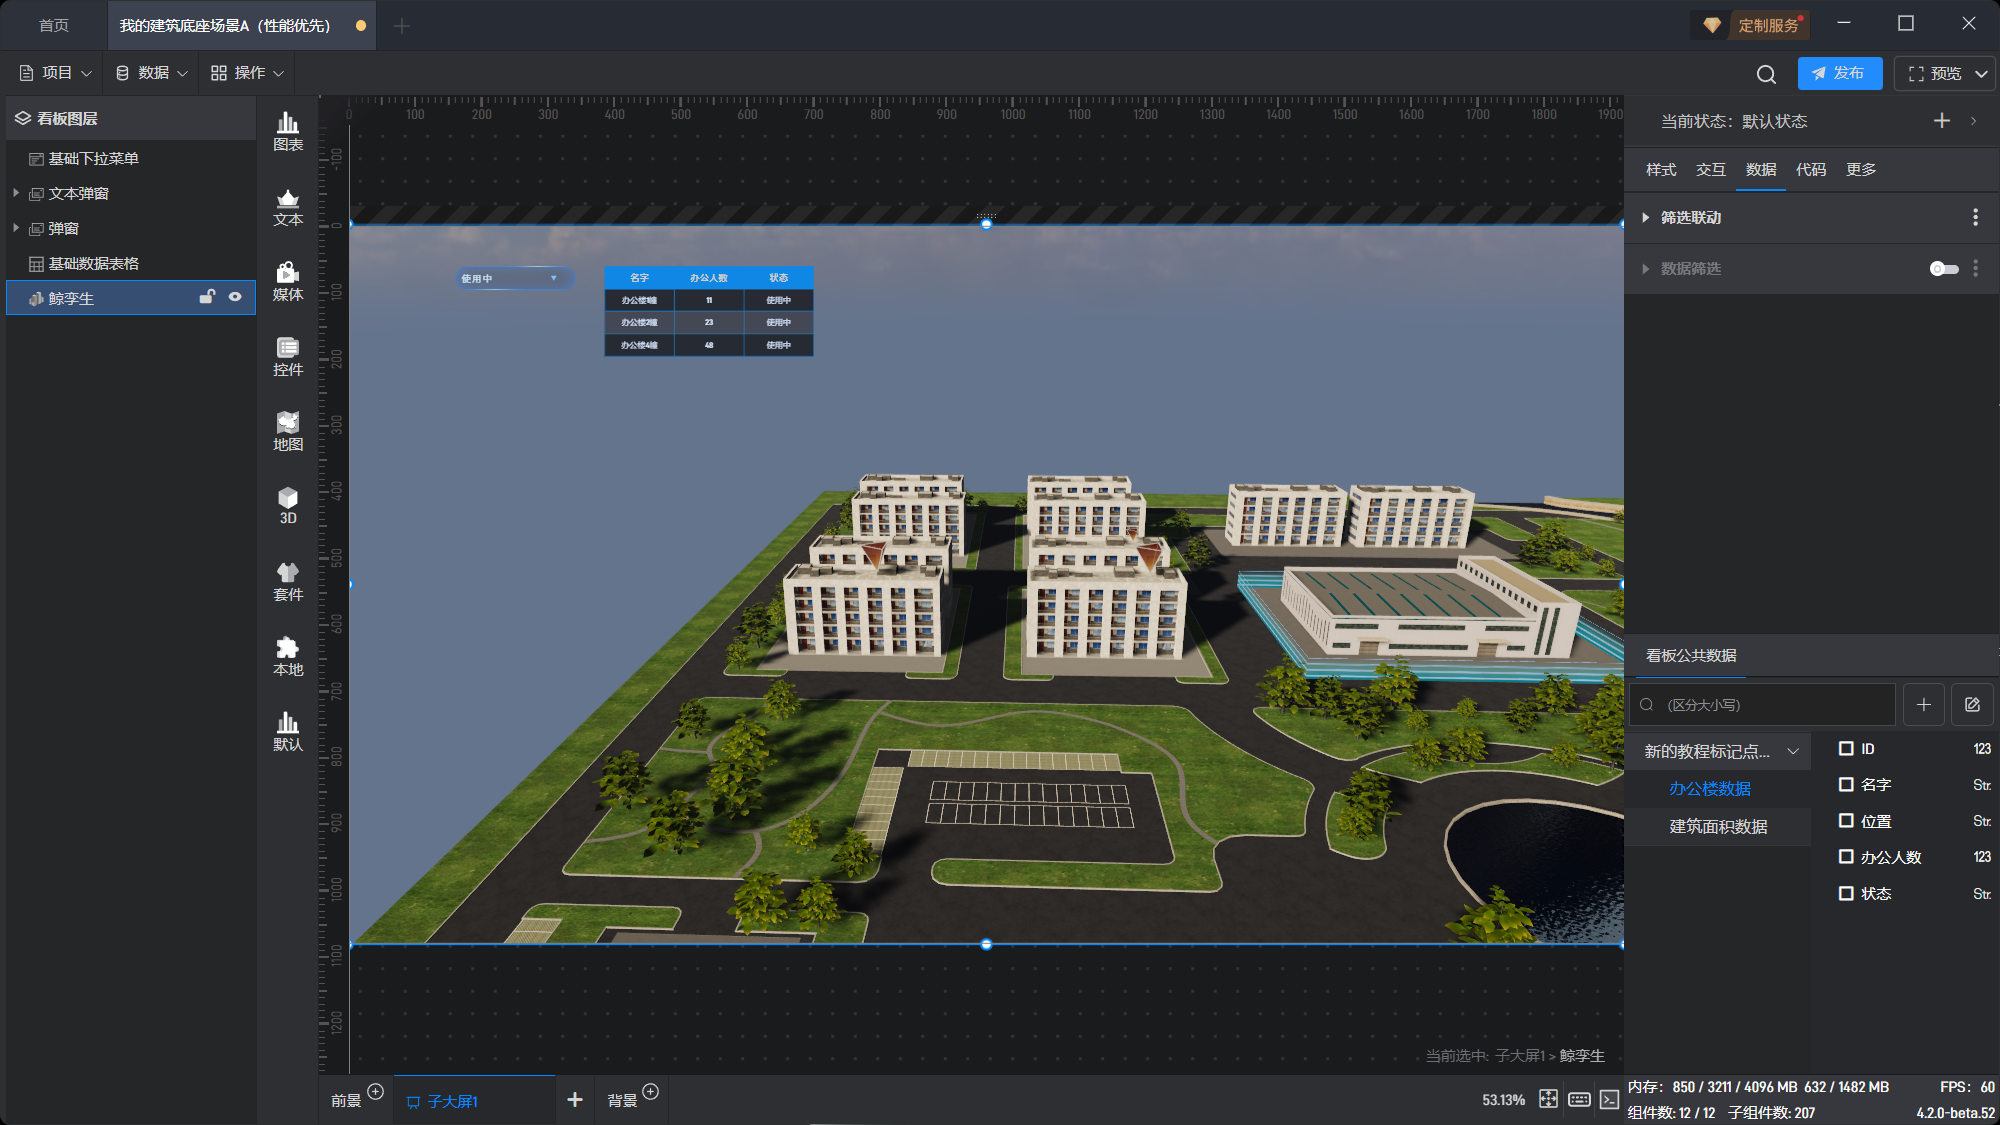Select the 媒体 media components icon
This screenshot has height=1125, width=2000.
(x=288, y=281)
